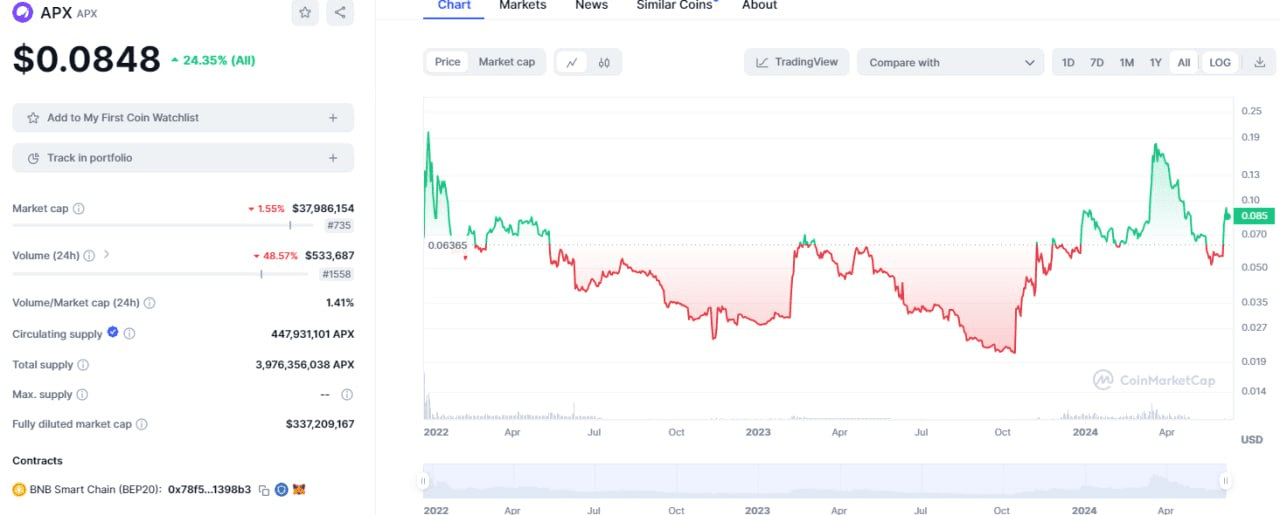Screen dimensions: 1280x515
Task: Open the Chart tab
Action: click(x=454, y=6)
